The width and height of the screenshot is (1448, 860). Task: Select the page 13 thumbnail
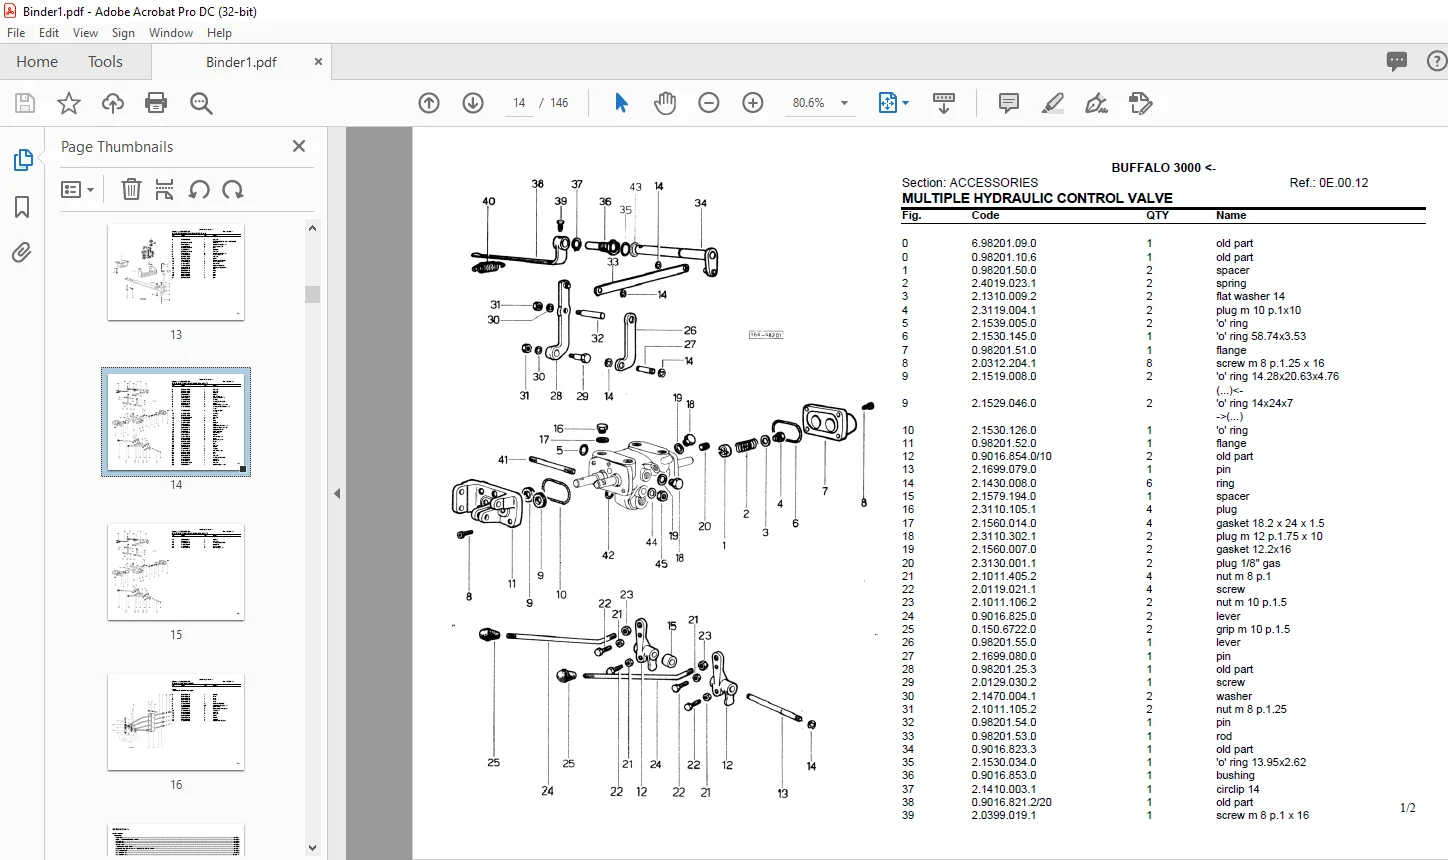point(176,273)
